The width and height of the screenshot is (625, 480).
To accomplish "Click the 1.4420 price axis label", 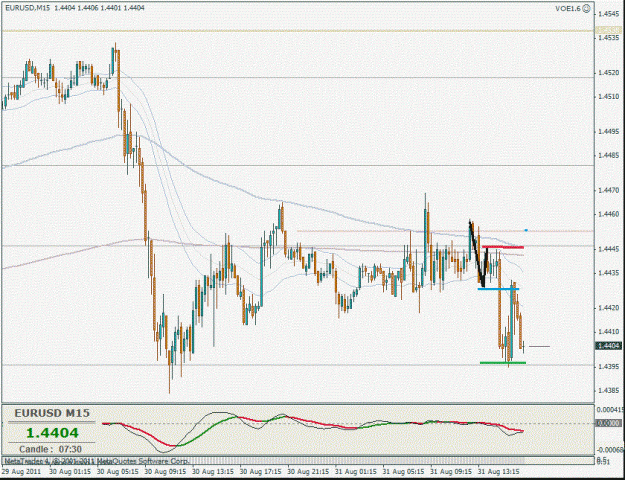I will coord(608,308).
